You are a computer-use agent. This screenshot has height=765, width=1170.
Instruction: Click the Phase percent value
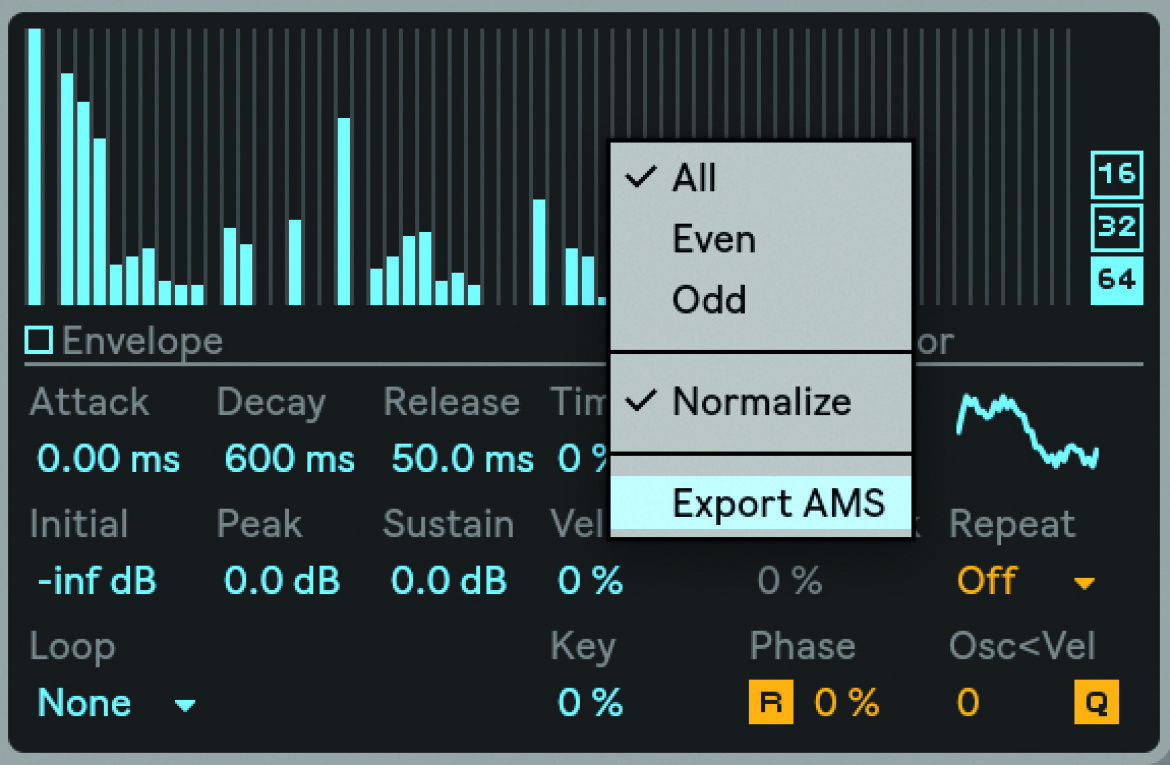point(847,703)
